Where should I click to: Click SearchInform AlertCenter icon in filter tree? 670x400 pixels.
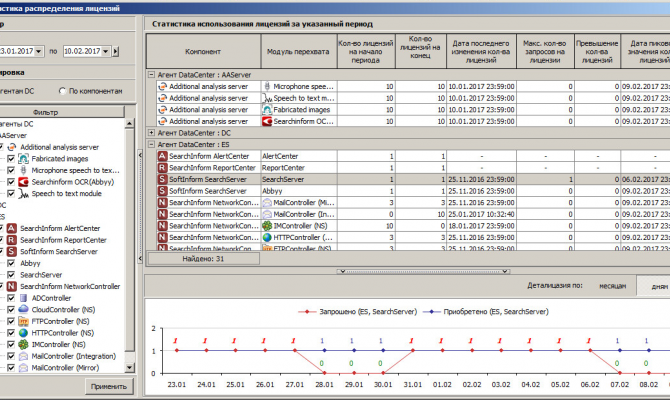tap(12, 228)
